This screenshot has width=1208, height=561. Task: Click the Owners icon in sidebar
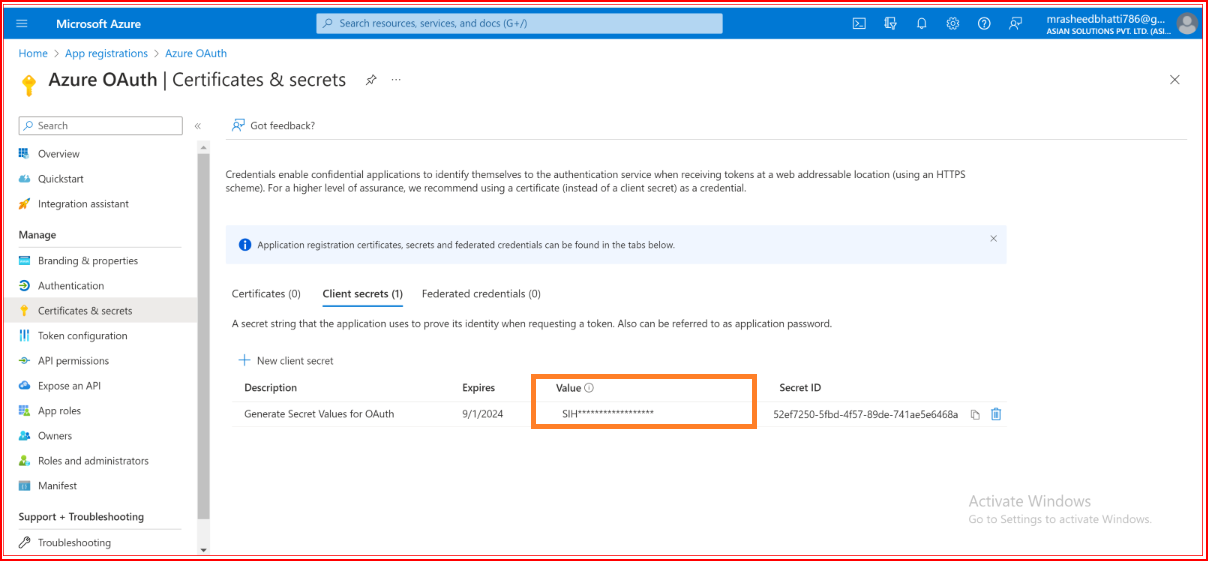[x=25, y=436]
